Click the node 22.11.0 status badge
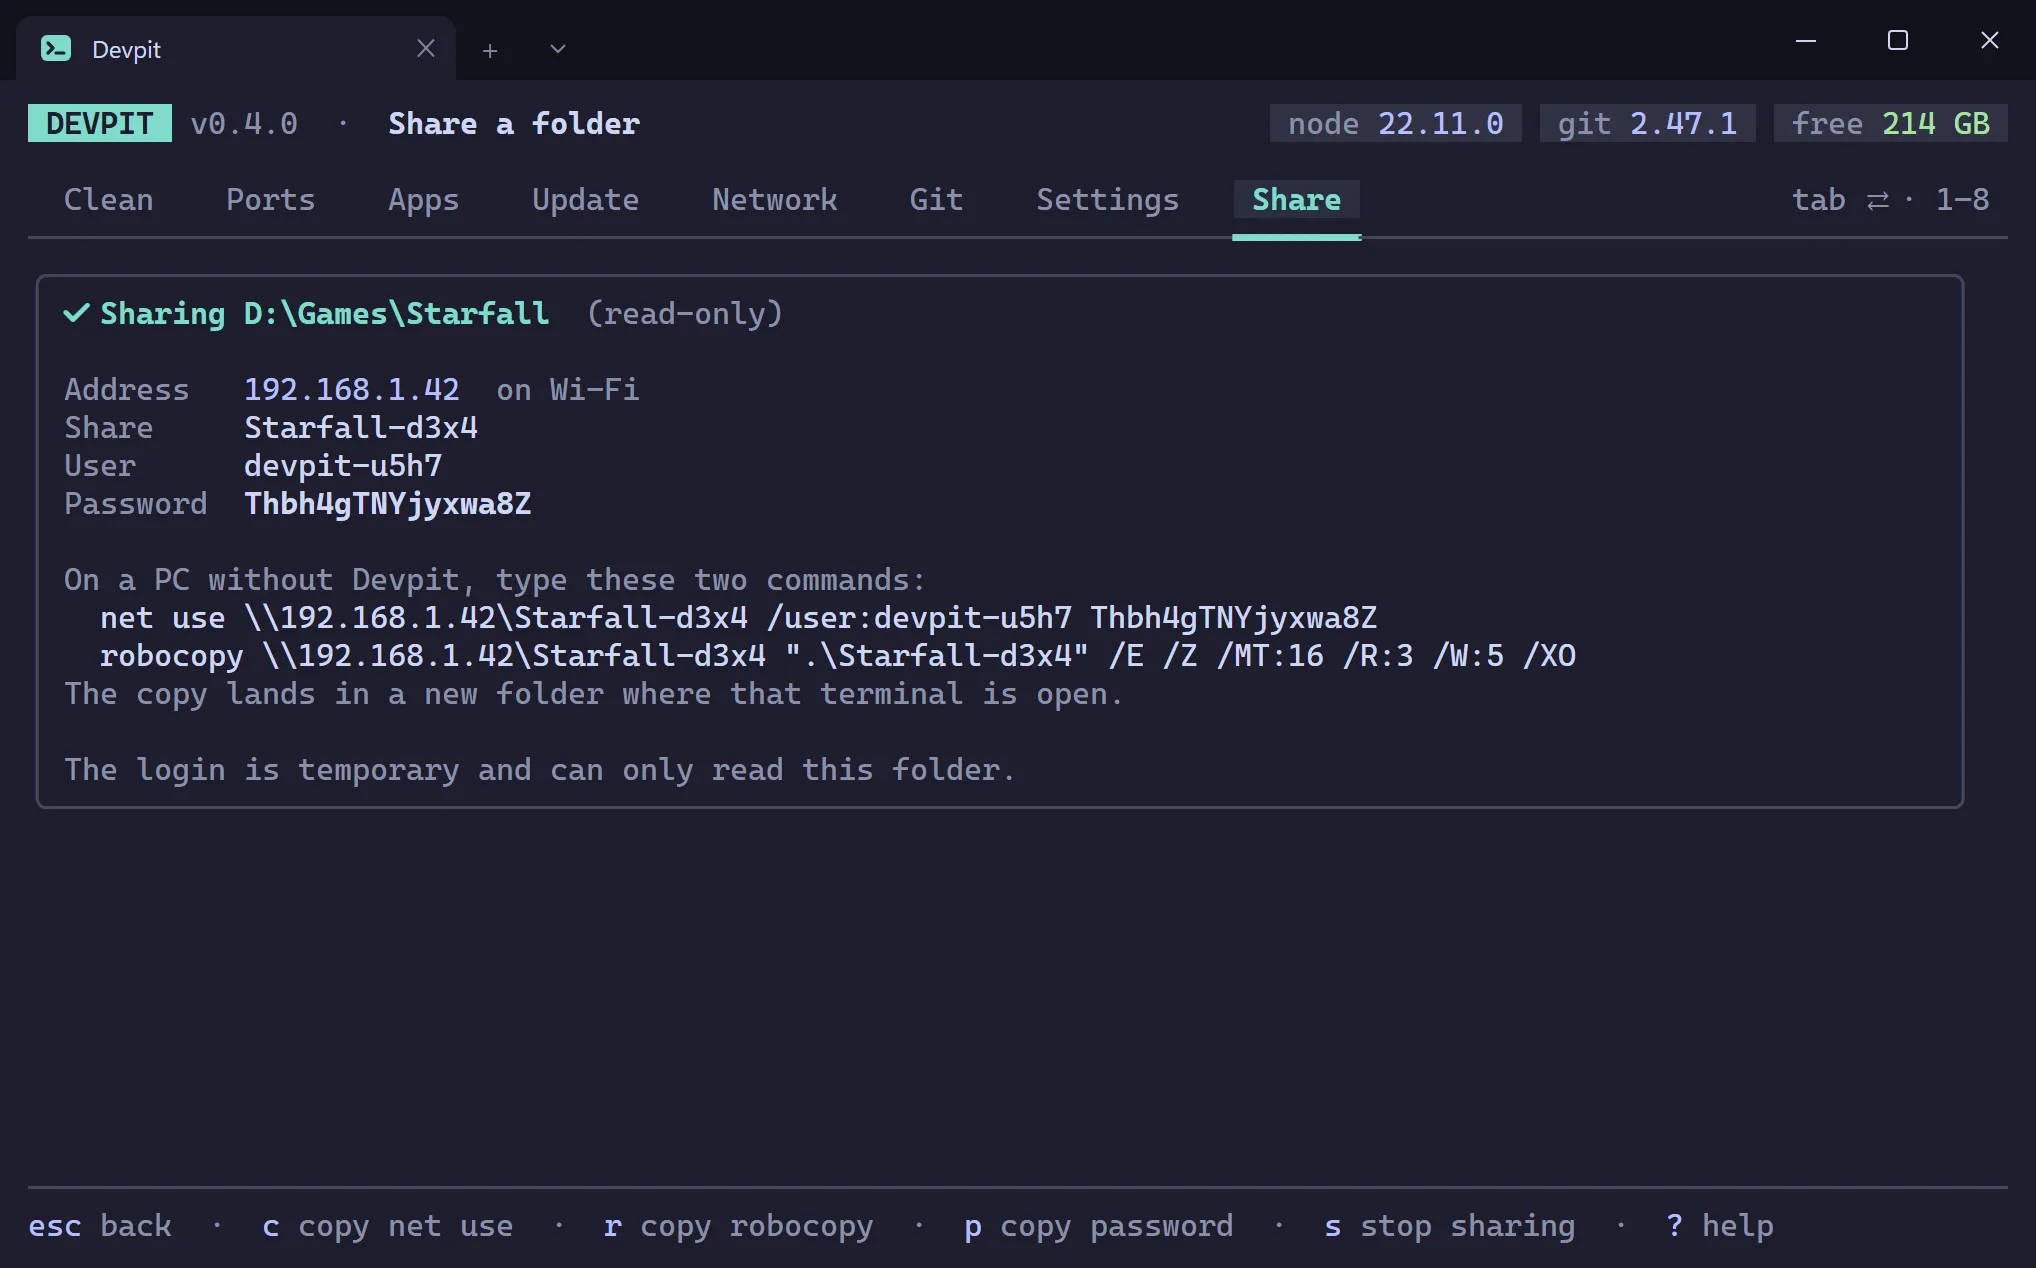The height and width of the screenshot is (1268, 2036). point(1395,123)
